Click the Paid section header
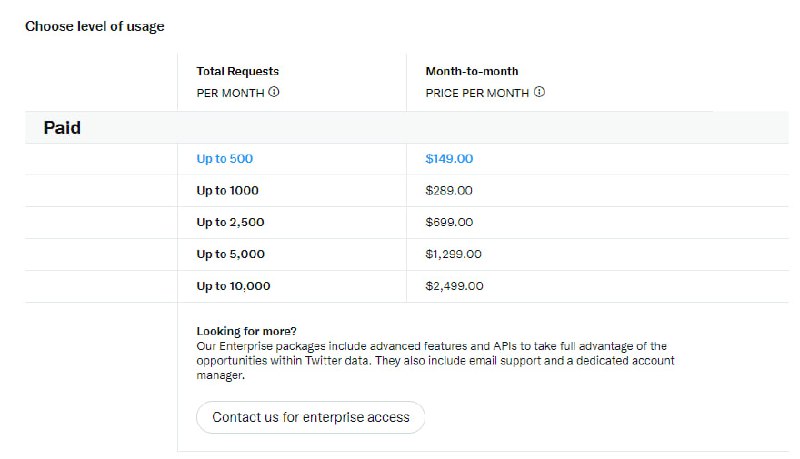This screenshot has height=459, width=800. 62,128
